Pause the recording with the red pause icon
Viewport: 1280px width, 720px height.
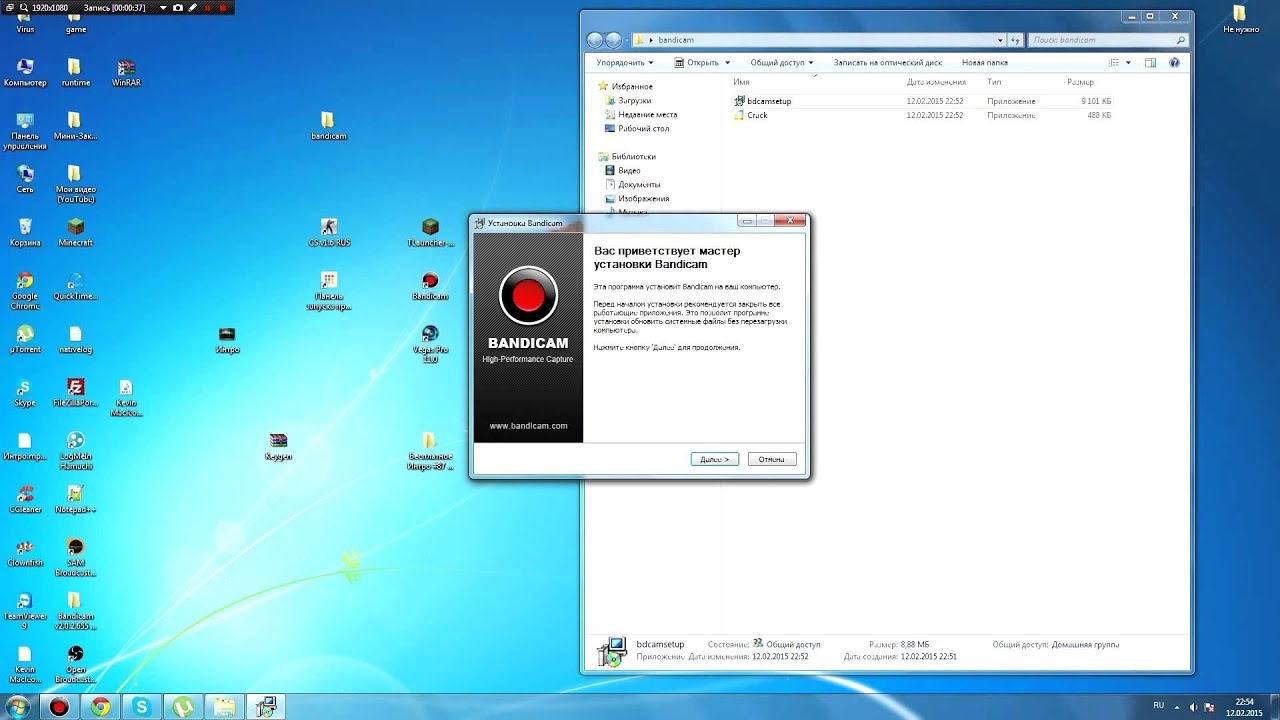pos(208,8)
